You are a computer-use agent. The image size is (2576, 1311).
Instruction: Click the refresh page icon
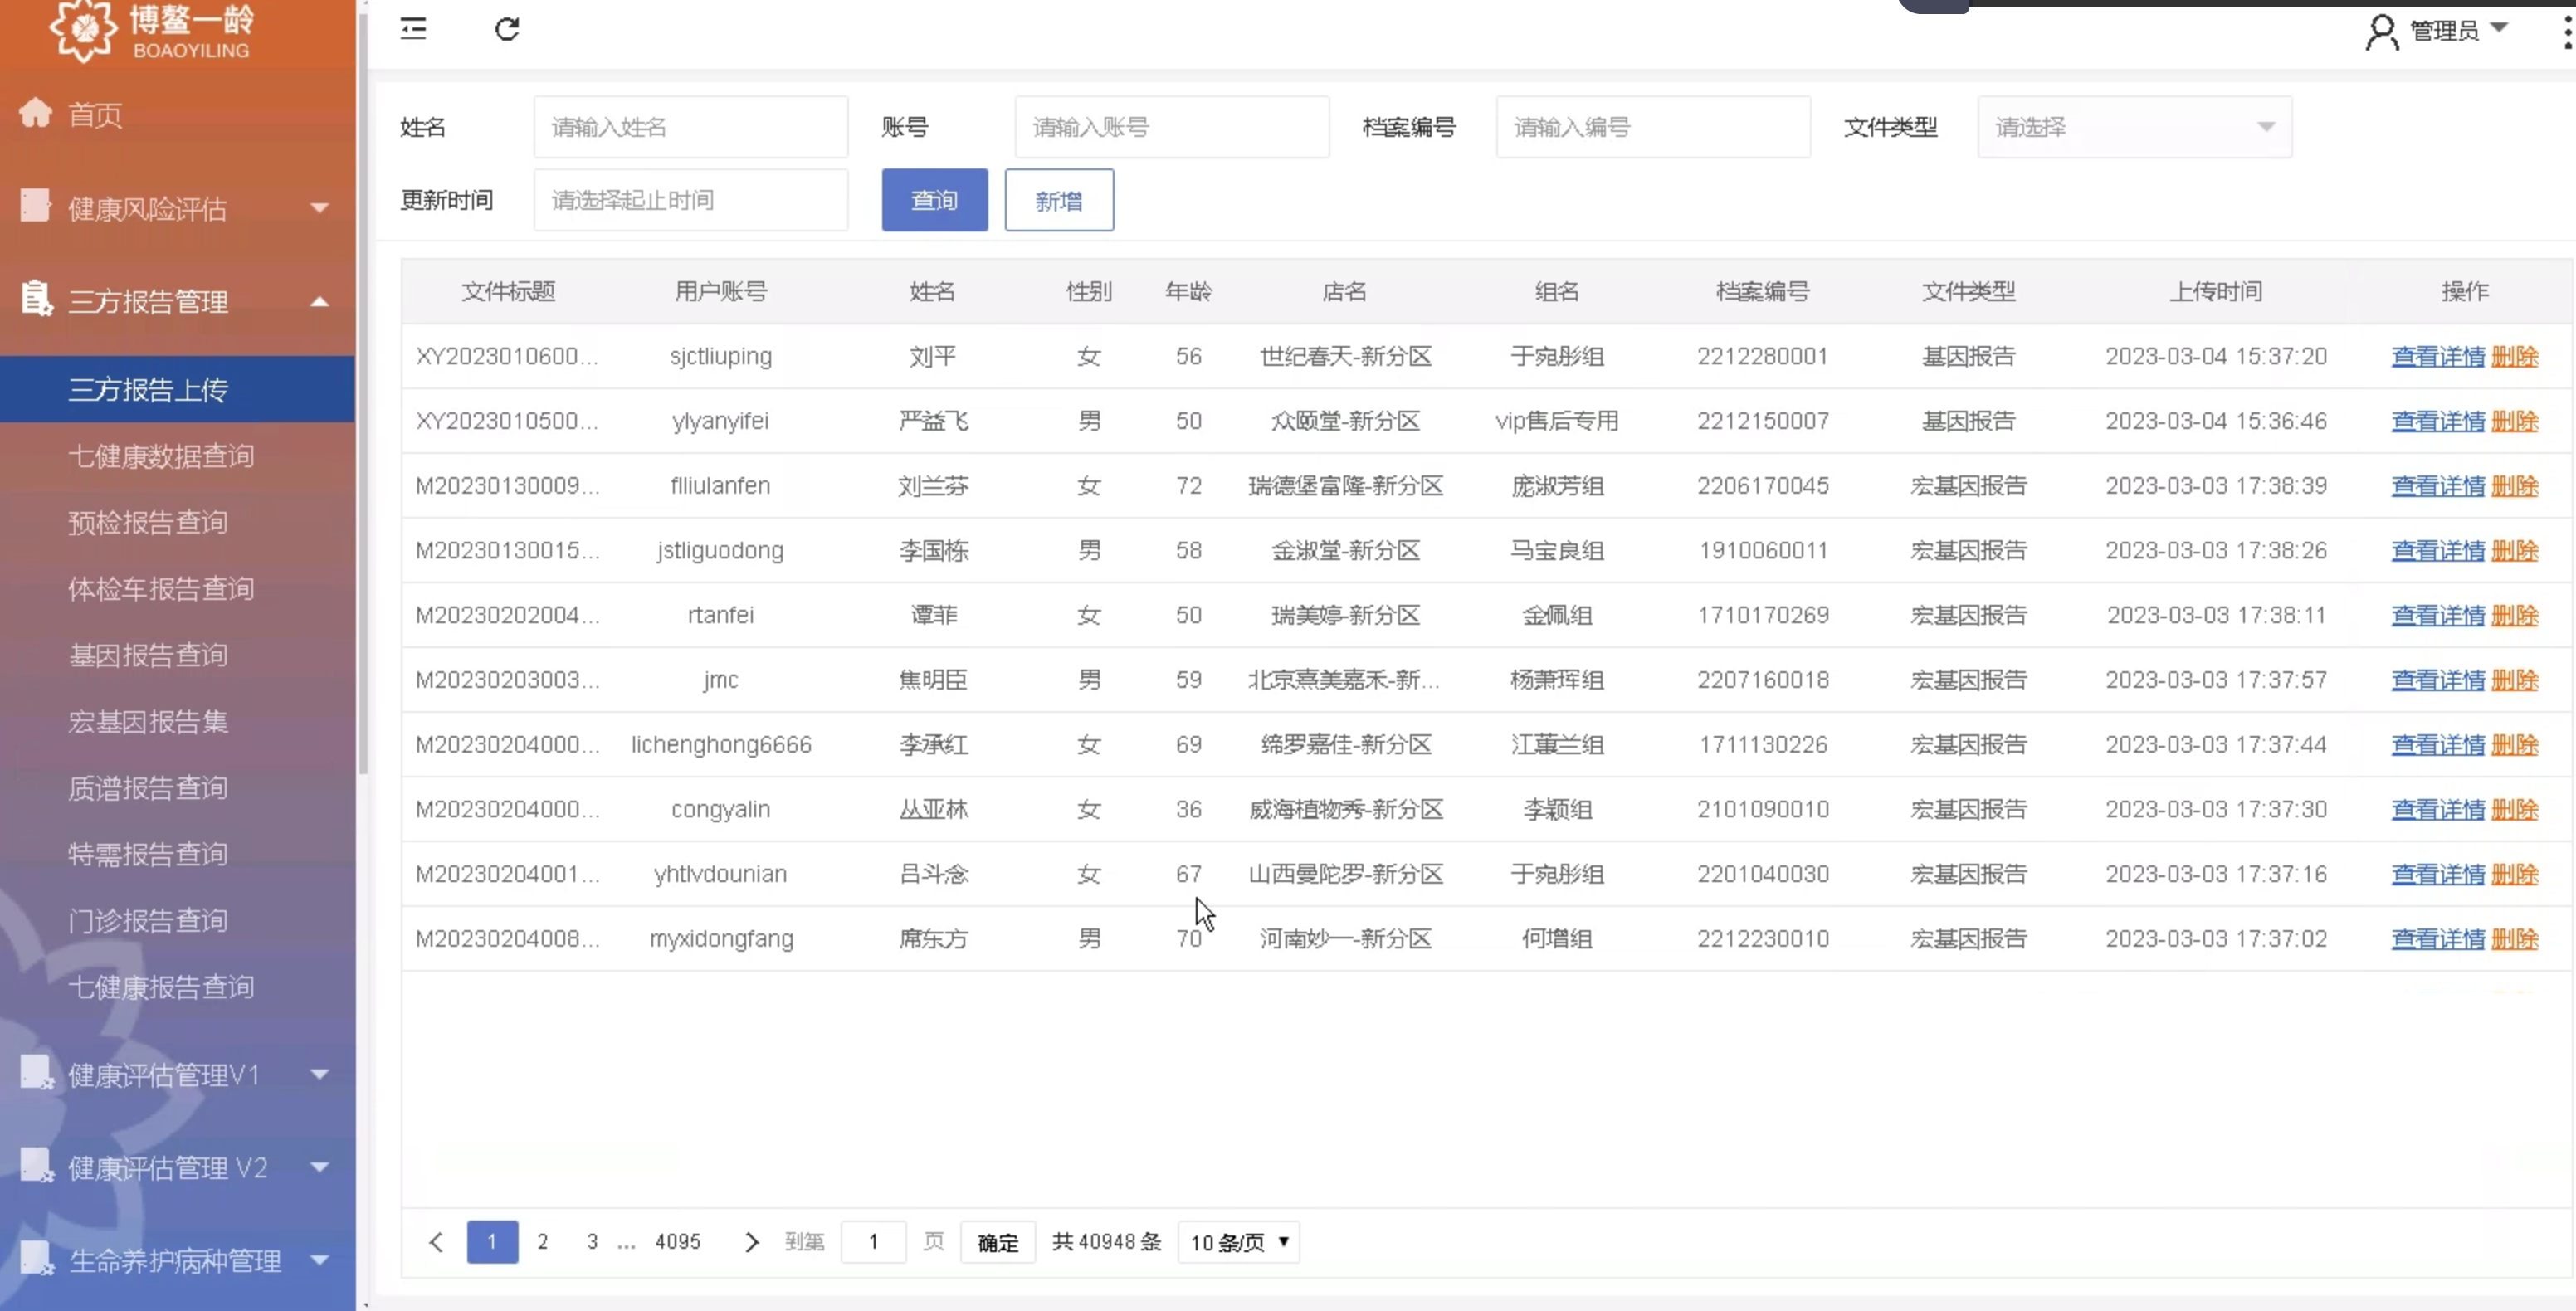pyautogui.click(x=507, y=29)
